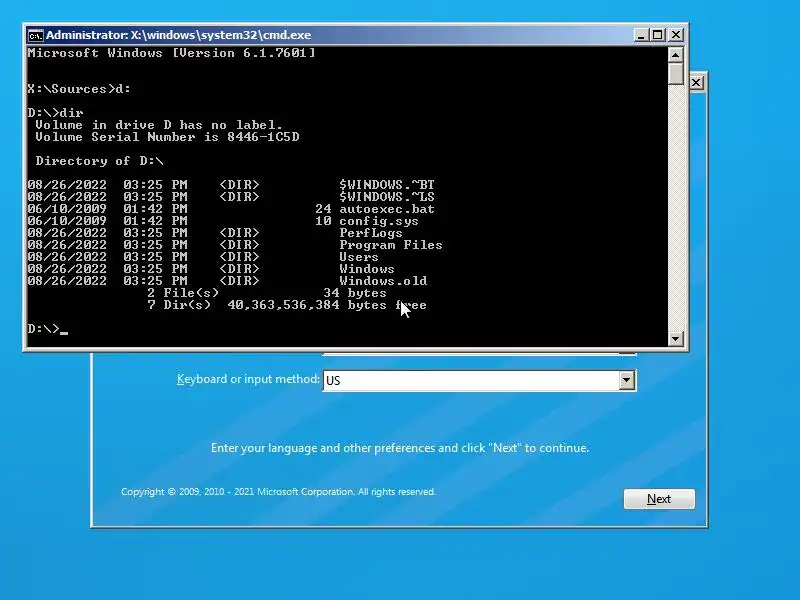Viewport: 800px width, 600px height.
Task: Click the 'Directory of D:\' line
Action: click(99, 161)
